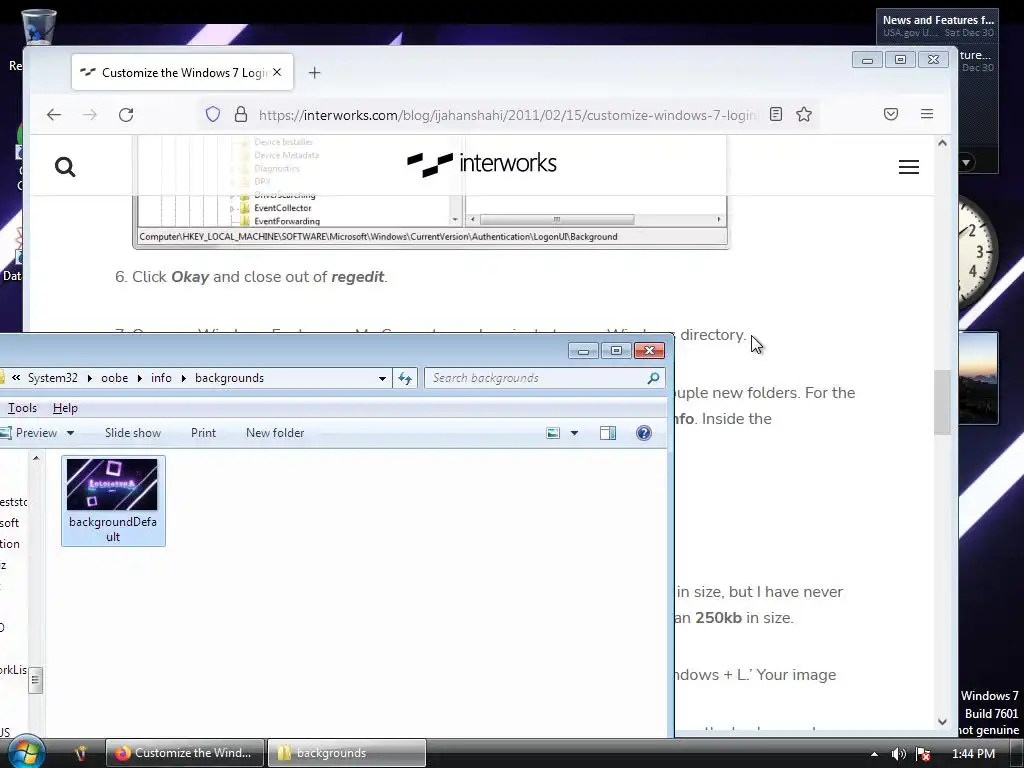Switch to backgrounds taskbar button
1024x768 pixels.
pos(347,753)
